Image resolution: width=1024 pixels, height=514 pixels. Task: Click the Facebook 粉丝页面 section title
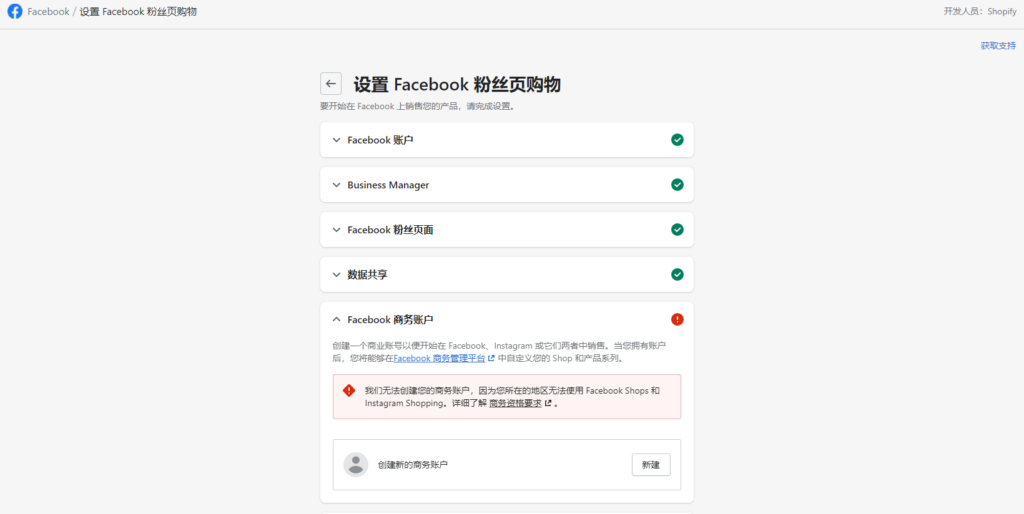tap(391, 230)
